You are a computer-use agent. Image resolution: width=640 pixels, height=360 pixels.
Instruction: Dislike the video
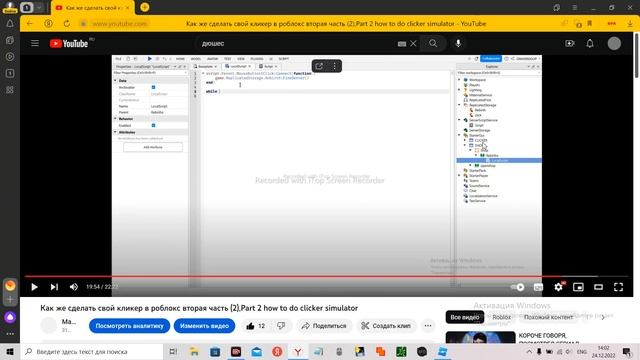point(281,326)
